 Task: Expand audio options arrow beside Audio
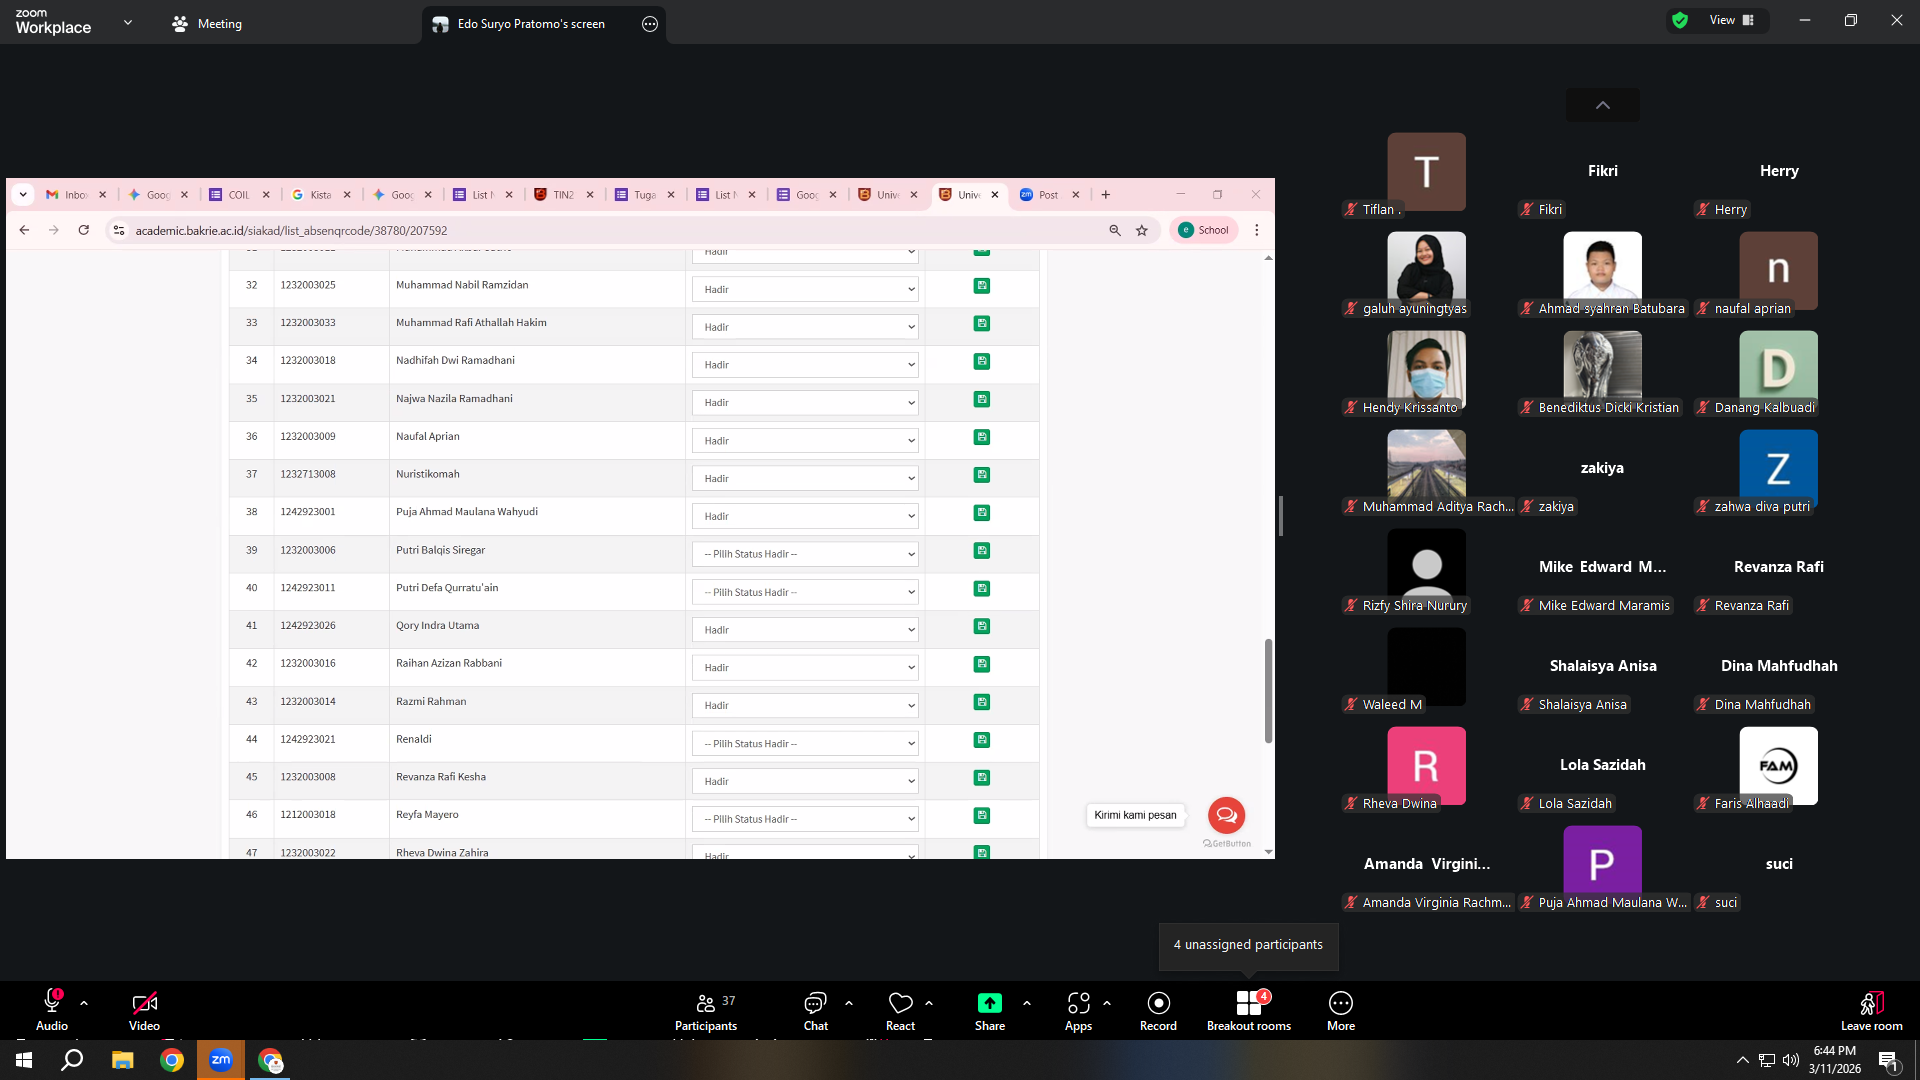click(84, 1003)
